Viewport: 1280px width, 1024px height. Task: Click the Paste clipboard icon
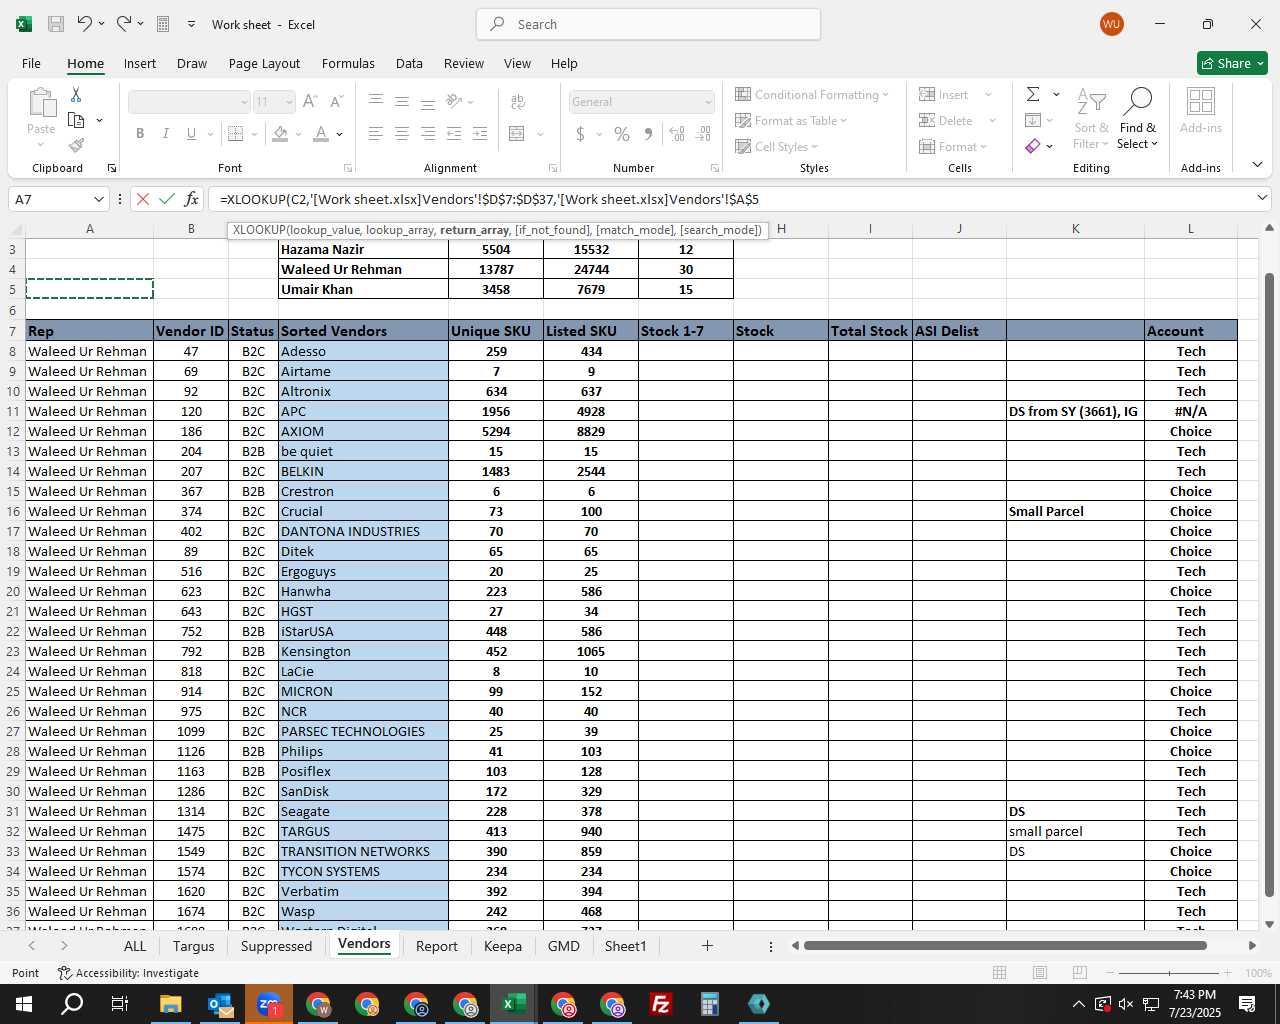coord(41,103)
